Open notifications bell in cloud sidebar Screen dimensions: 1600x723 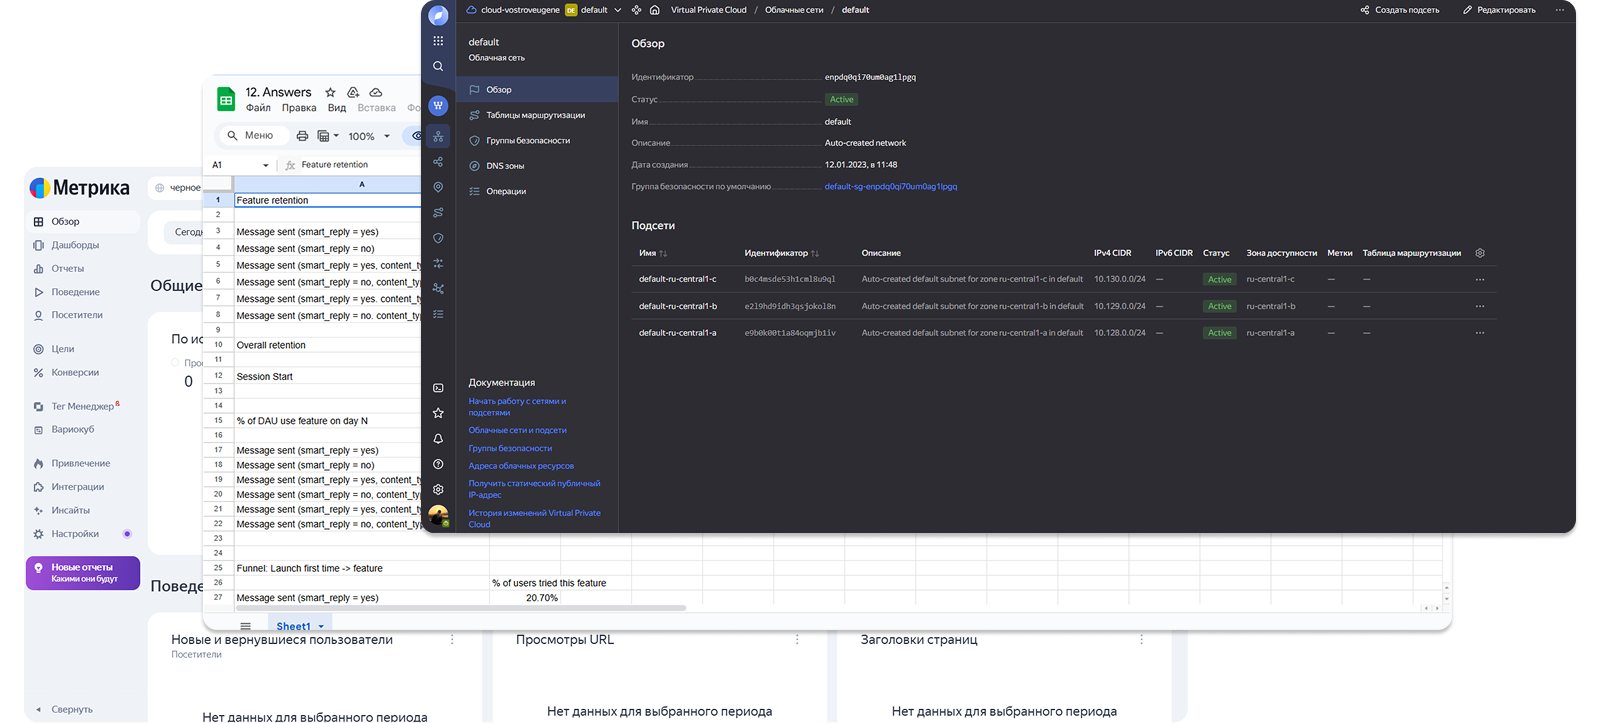click(438, 439)
